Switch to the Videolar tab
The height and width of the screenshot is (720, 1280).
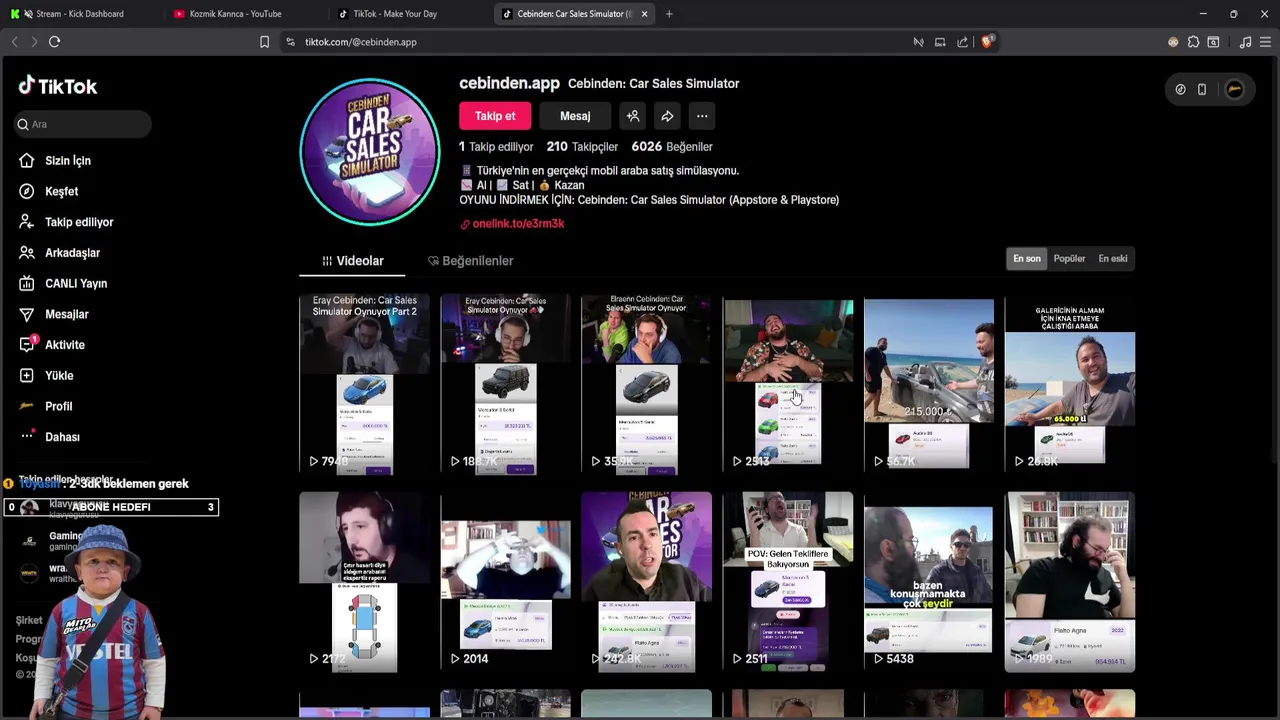(x=352, y=261)
